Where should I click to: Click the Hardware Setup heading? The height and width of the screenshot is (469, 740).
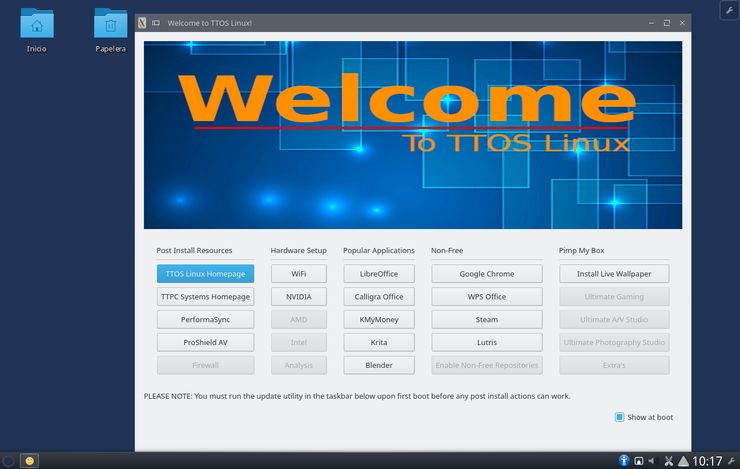click(299, 251)
